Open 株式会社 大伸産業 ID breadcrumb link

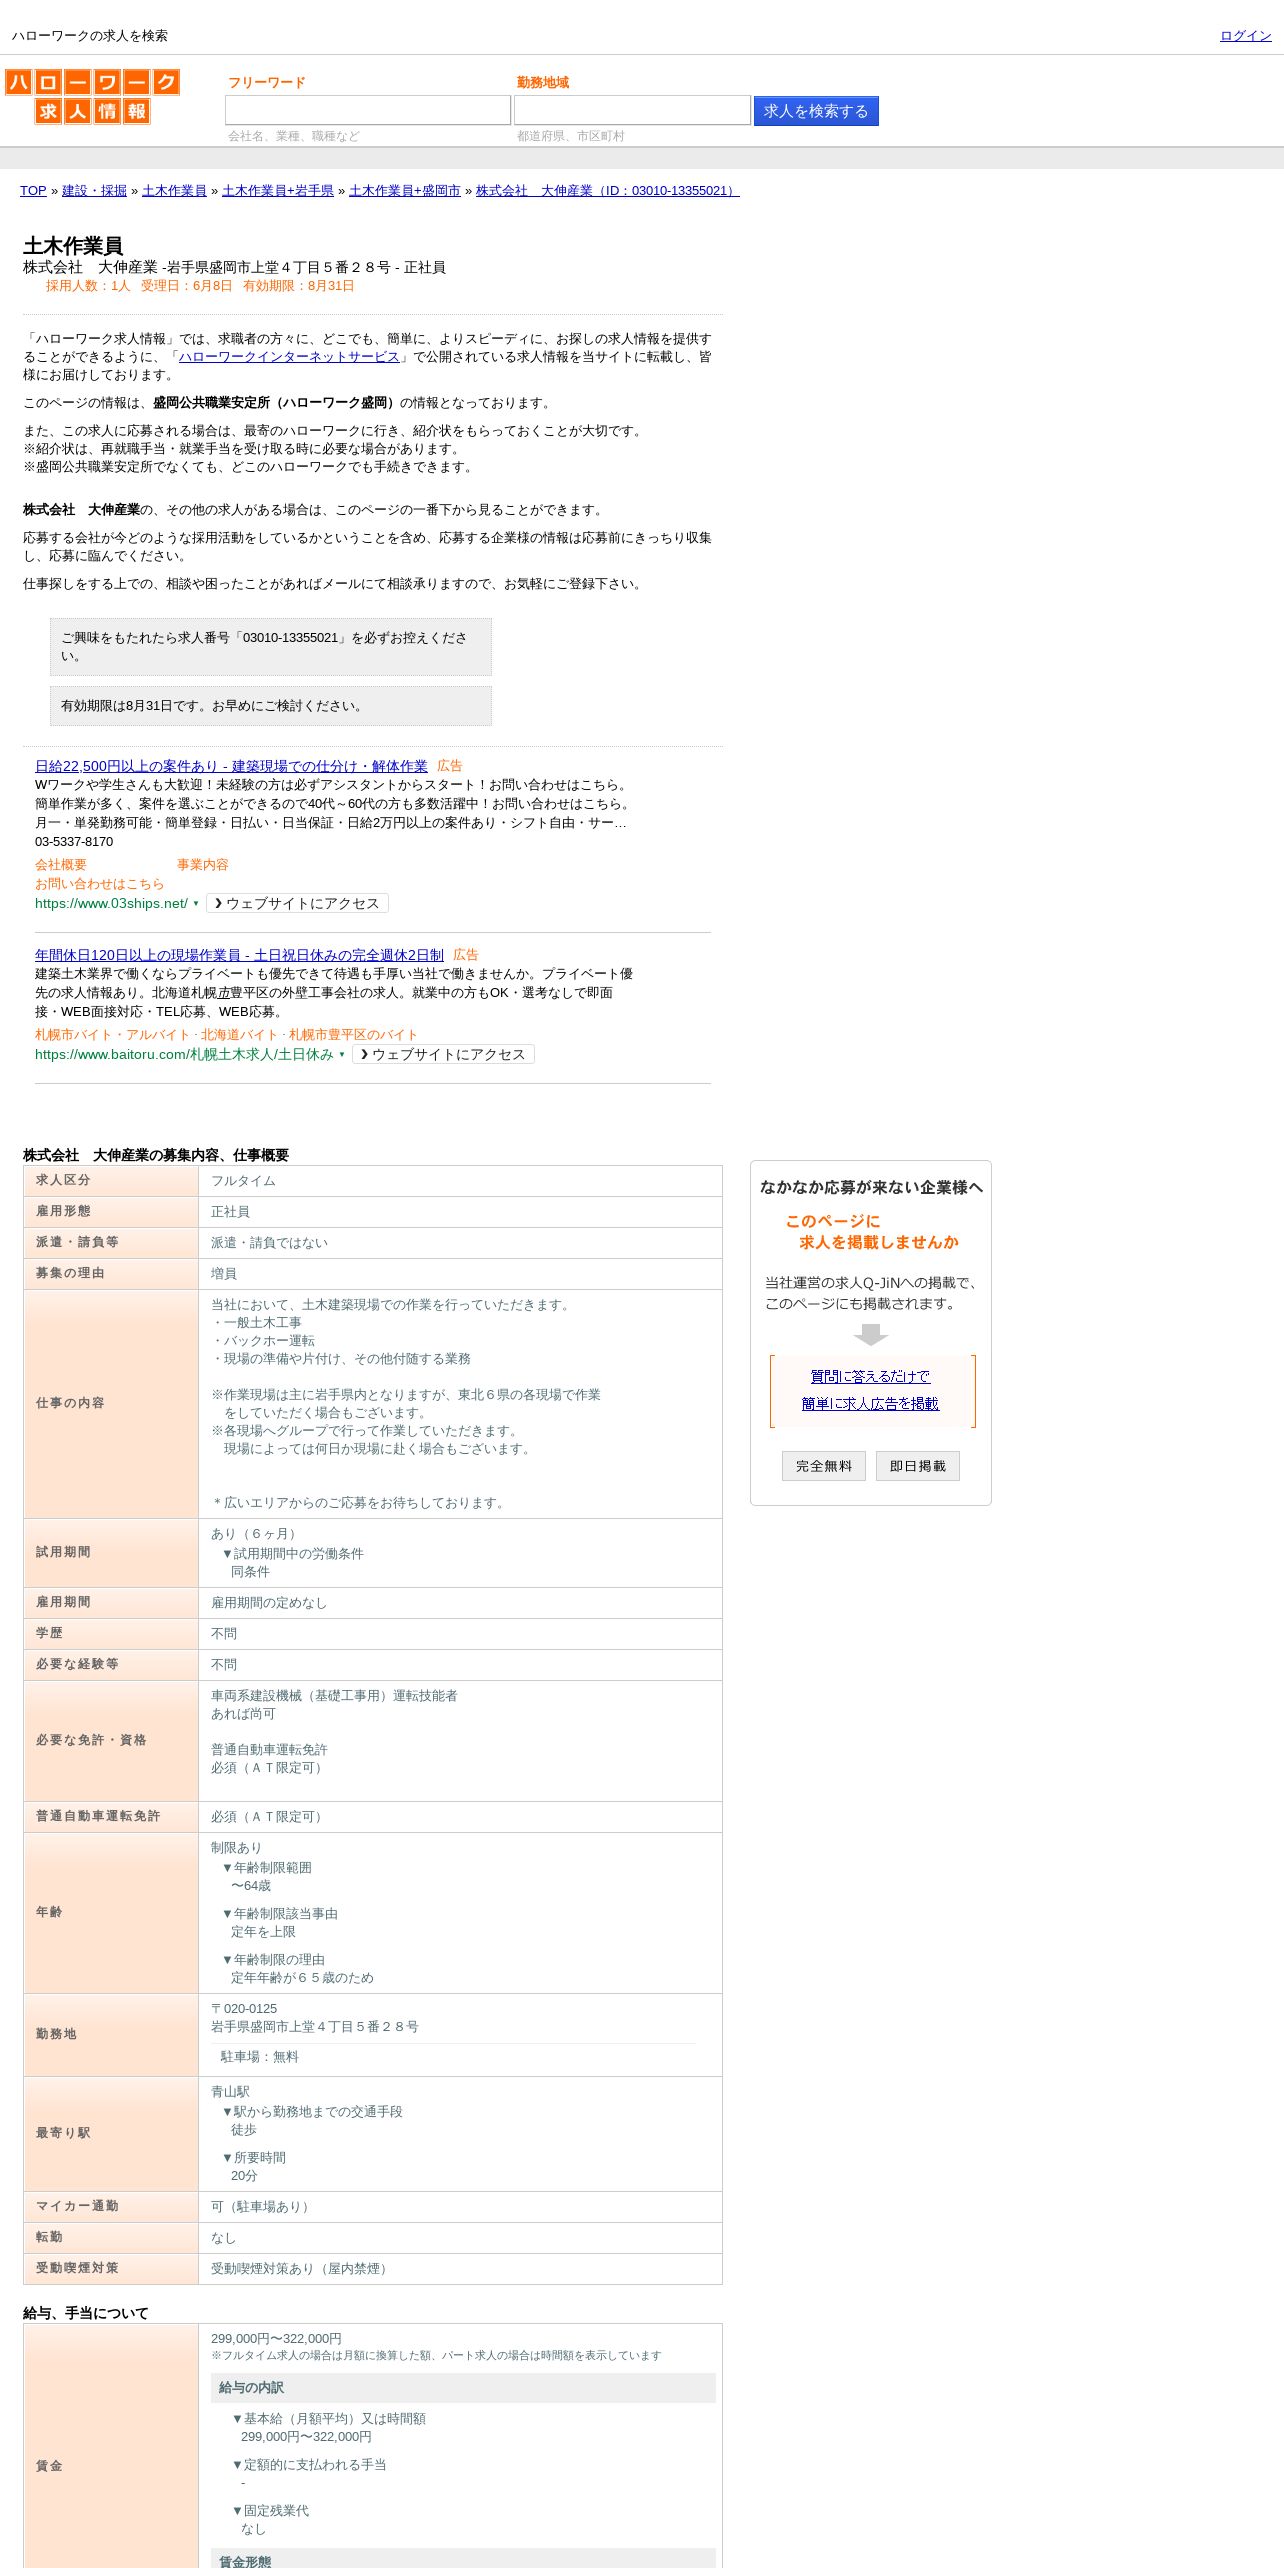pyautogui.click(x=608, y=191)
